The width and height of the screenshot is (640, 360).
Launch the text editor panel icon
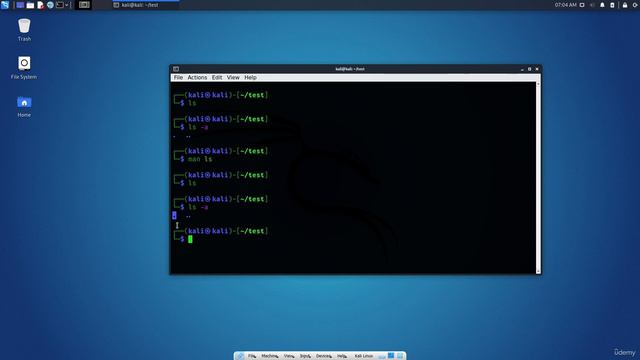tap(40, 5)
